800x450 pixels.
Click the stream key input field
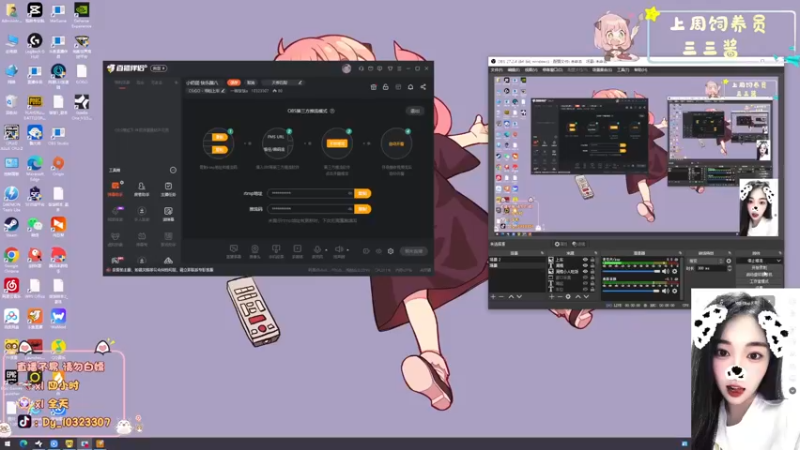coord(311,209)
